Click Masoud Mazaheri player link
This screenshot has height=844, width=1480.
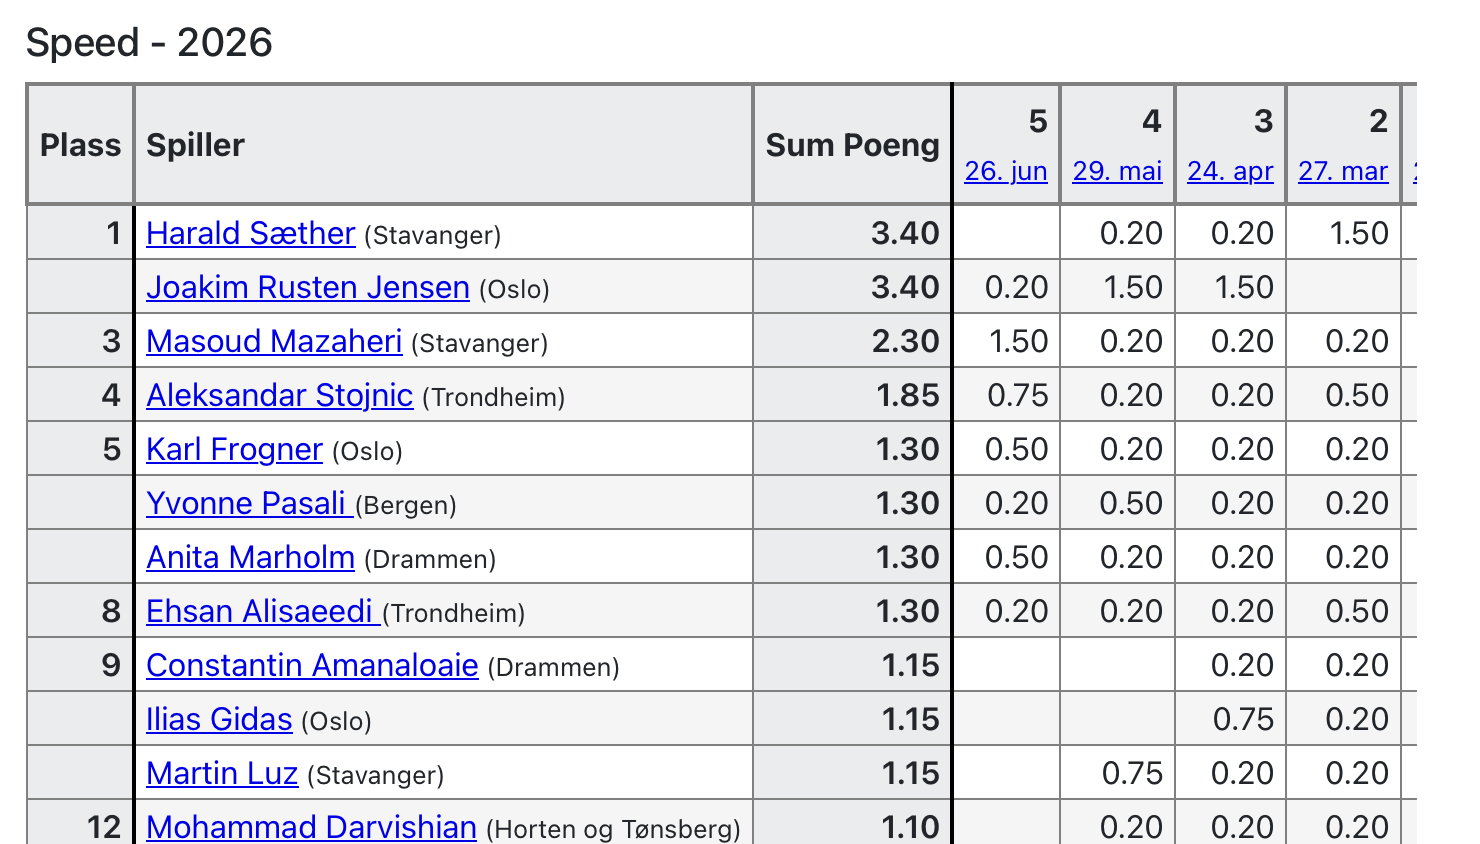coord(274,341)
